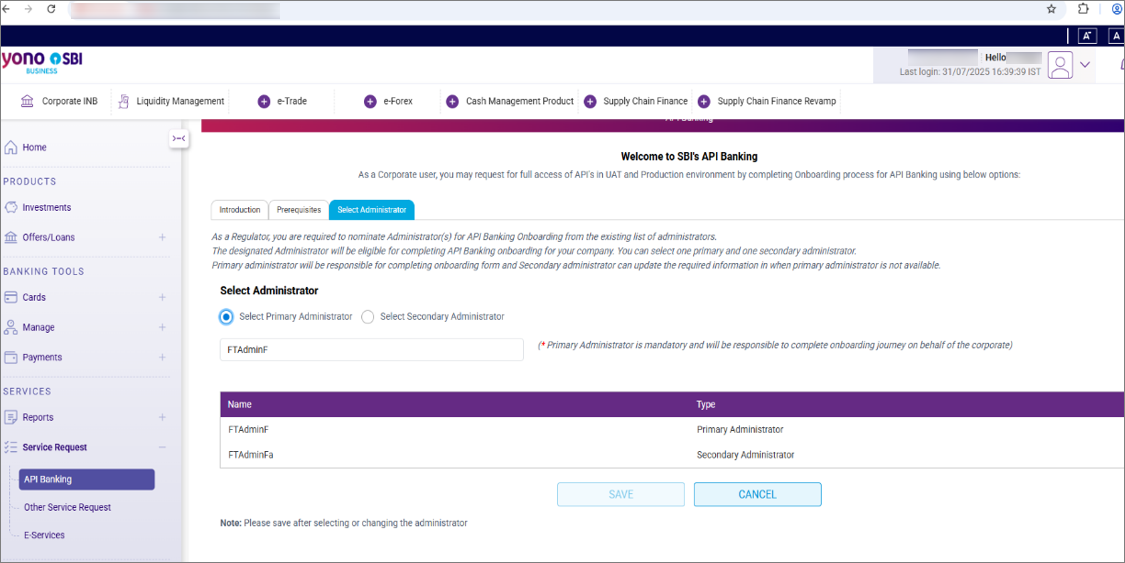This screenshot has width=1125, height=563.
Task: Collapse the sidebar with the toggle icon
Action: (x=179, y=138)
